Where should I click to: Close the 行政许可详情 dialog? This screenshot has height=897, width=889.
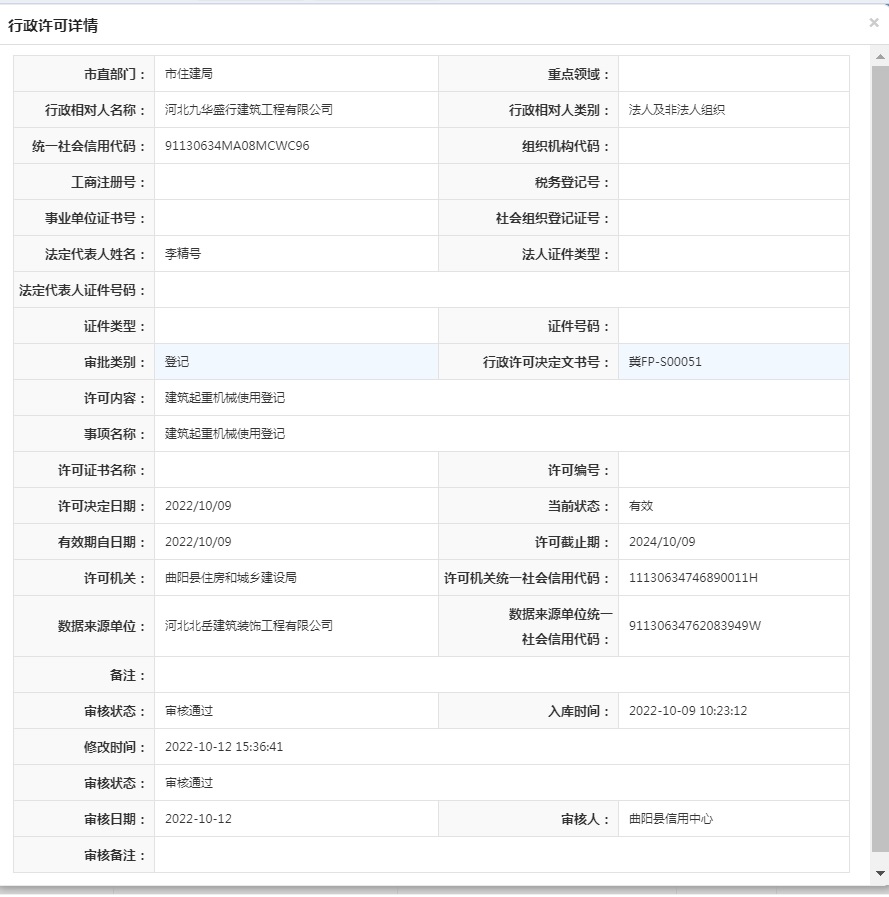tap(874, 22)
